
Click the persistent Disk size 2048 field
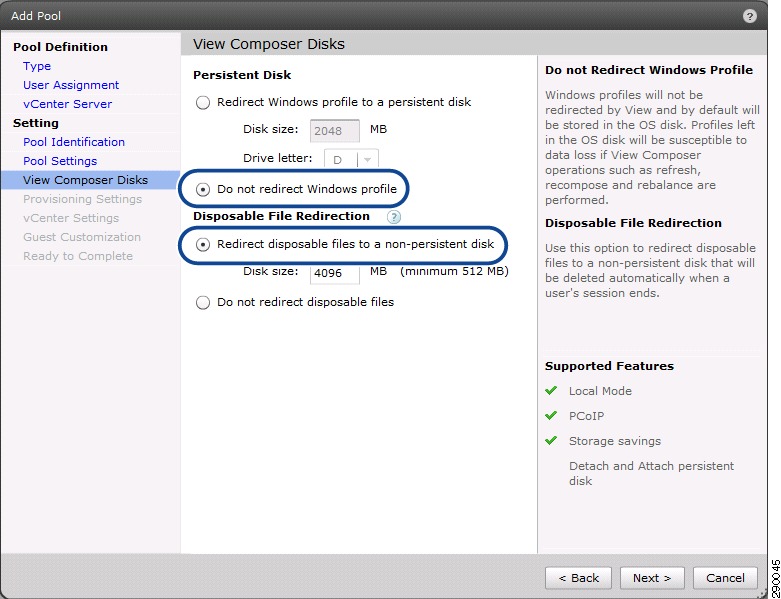pyautogui.click(x=335, y=131)
